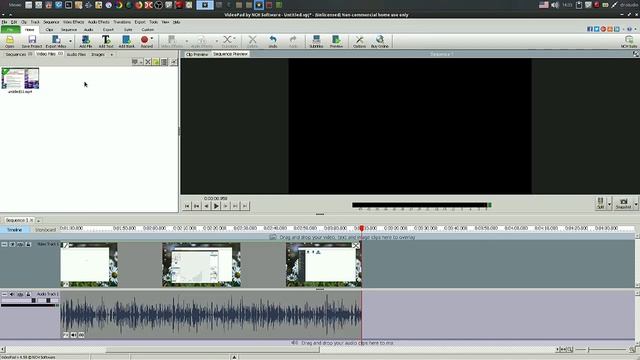Open a project with the Open toolbar icon
Viewport: 640px width, 360px height.
point(9,41)
